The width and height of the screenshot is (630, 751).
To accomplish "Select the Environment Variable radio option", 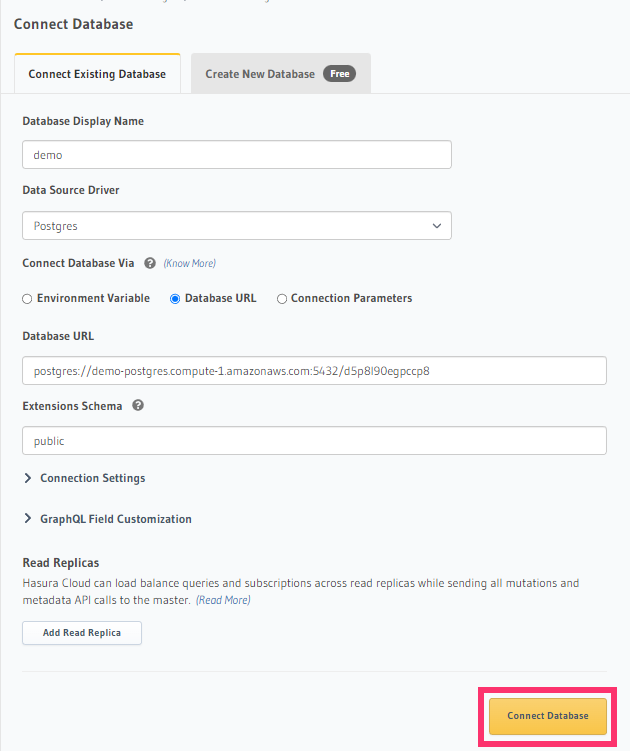I will tap(27, 298).
